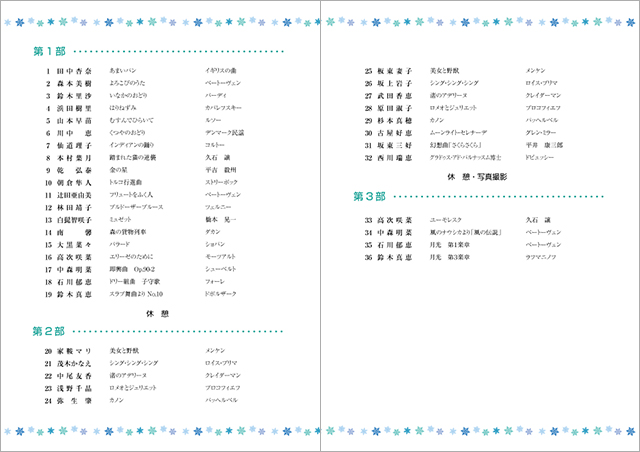The width and height of the screenshot is (640, 452).
Task: Click the piece '森の貨物列車'
Action: coord(128,232)
